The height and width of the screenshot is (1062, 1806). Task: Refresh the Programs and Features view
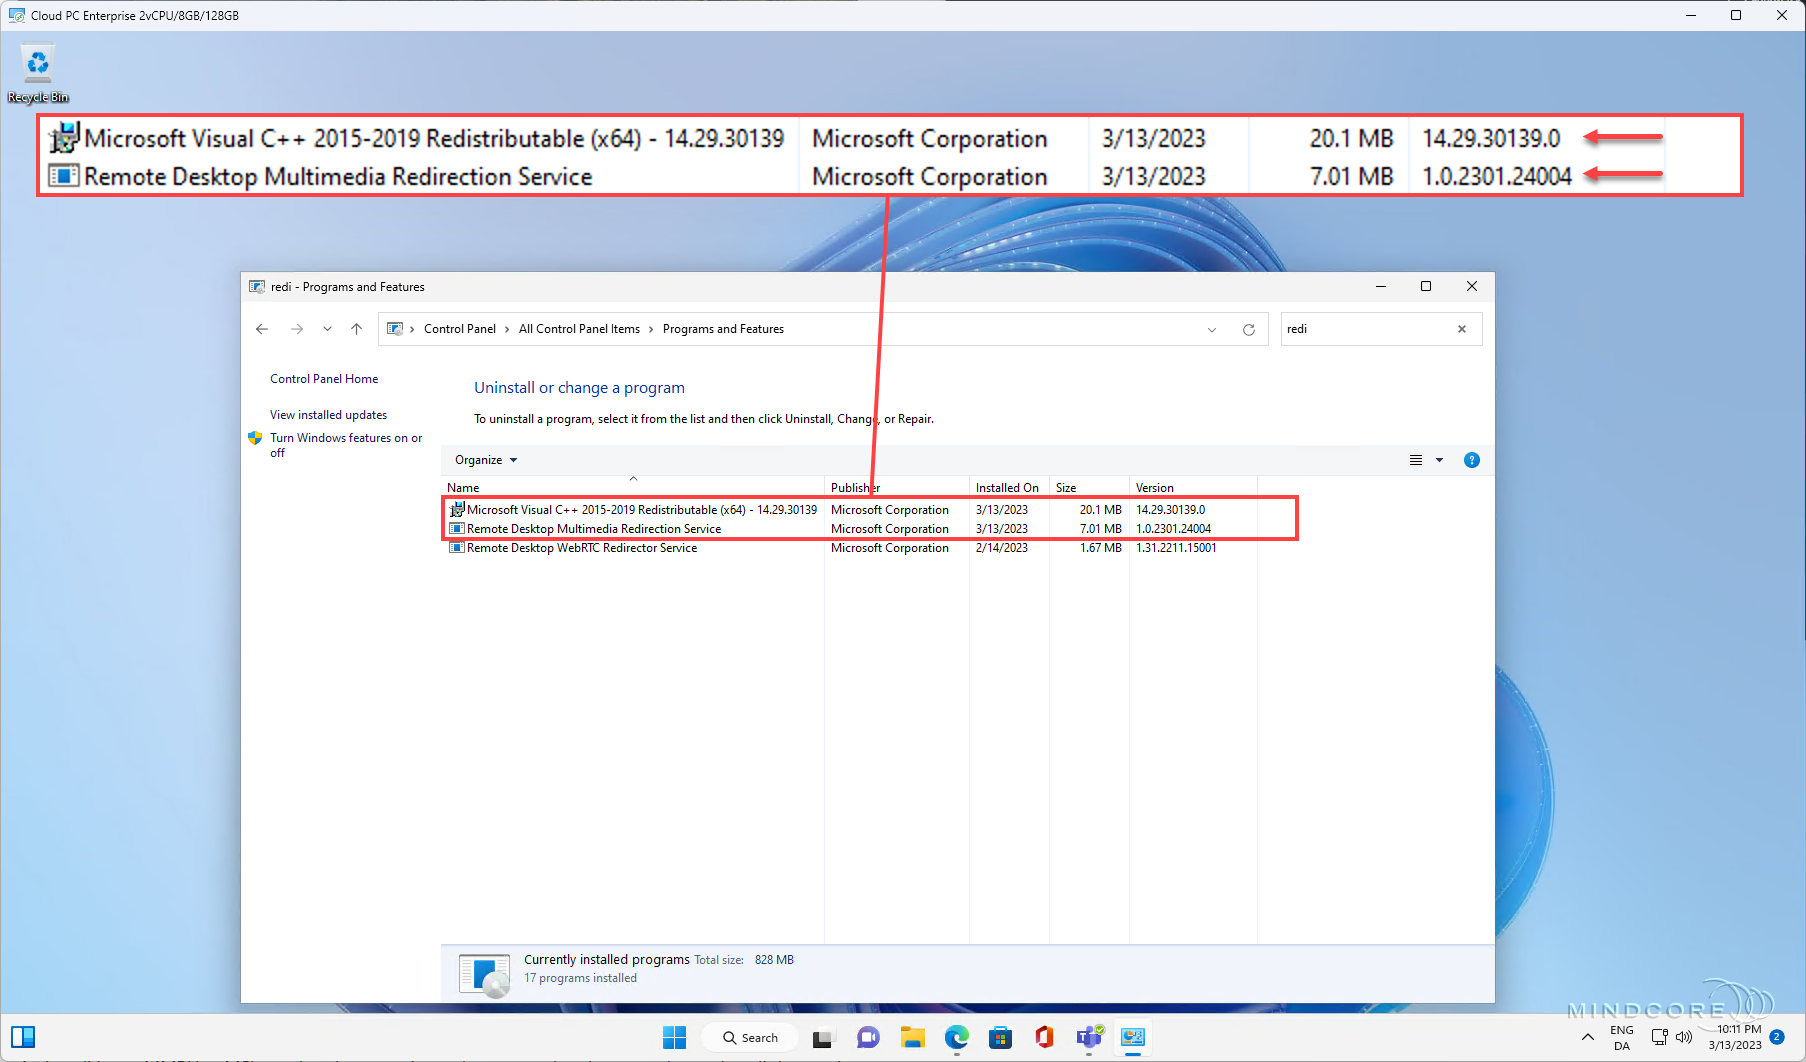[1248, 328]
